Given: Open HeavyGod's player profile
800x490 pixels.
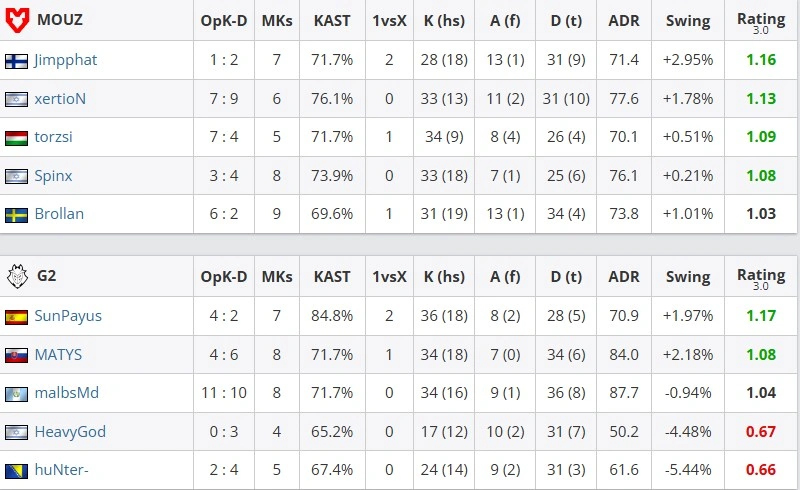Looking at the screenshot, I should 70,432.
